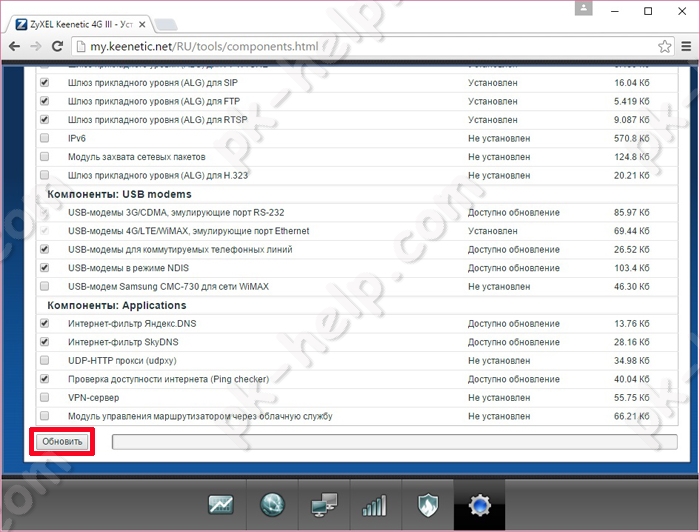700x532 pixels.
Task: Click 'Доступно обновление' status for SkyDNS
Action: [x=513, y=342]
